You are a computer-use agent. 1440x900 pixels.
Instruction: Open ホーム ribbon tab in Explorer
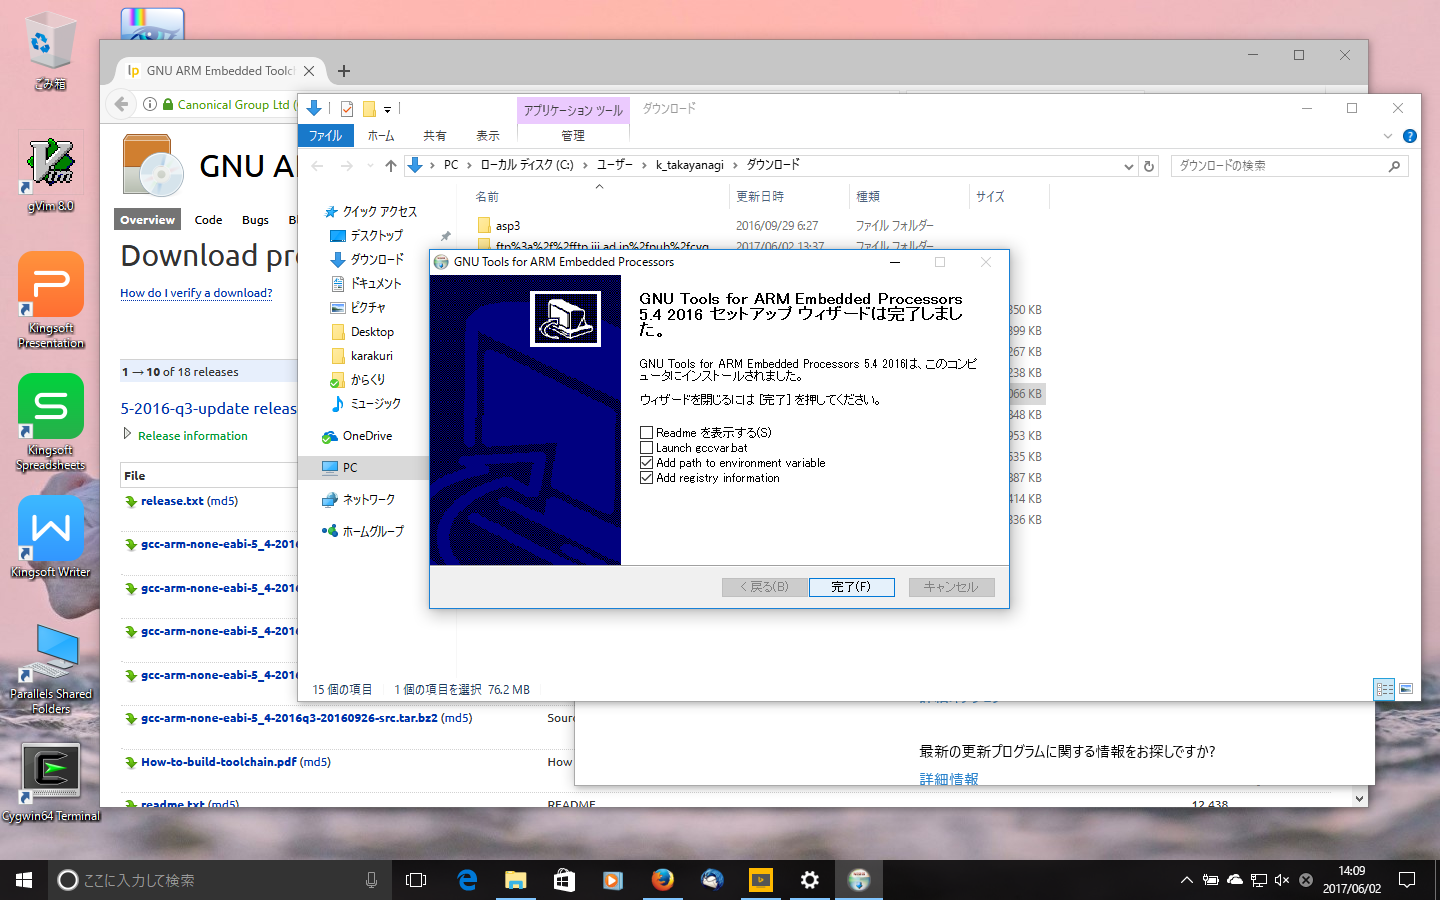pos(381,136)
